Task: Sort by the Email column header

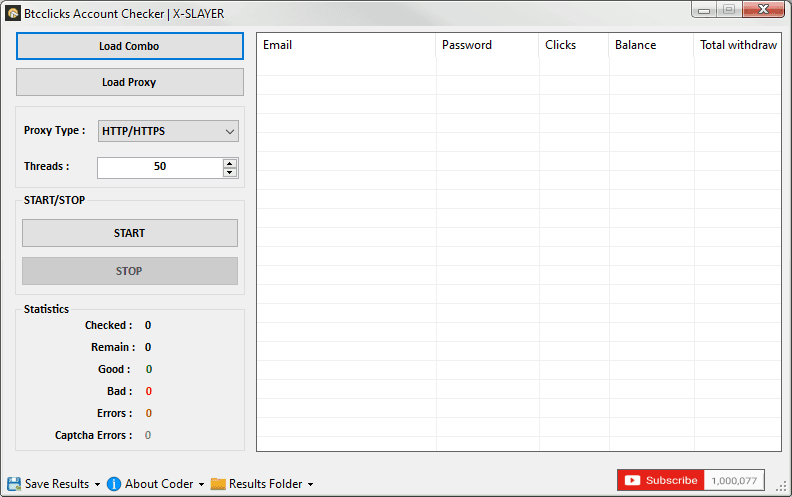Action: click(346, 45)
